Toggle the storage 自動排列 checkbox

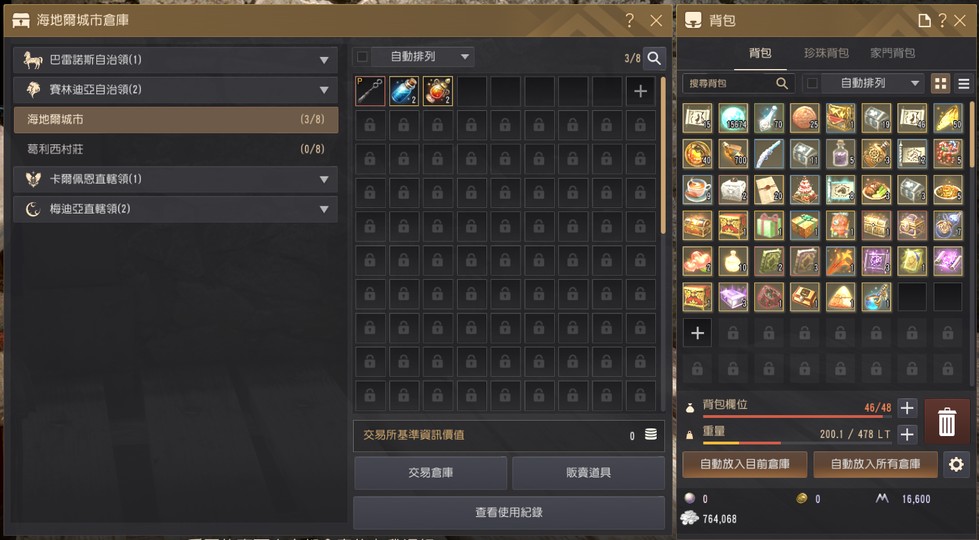click(x=362, y=57)
